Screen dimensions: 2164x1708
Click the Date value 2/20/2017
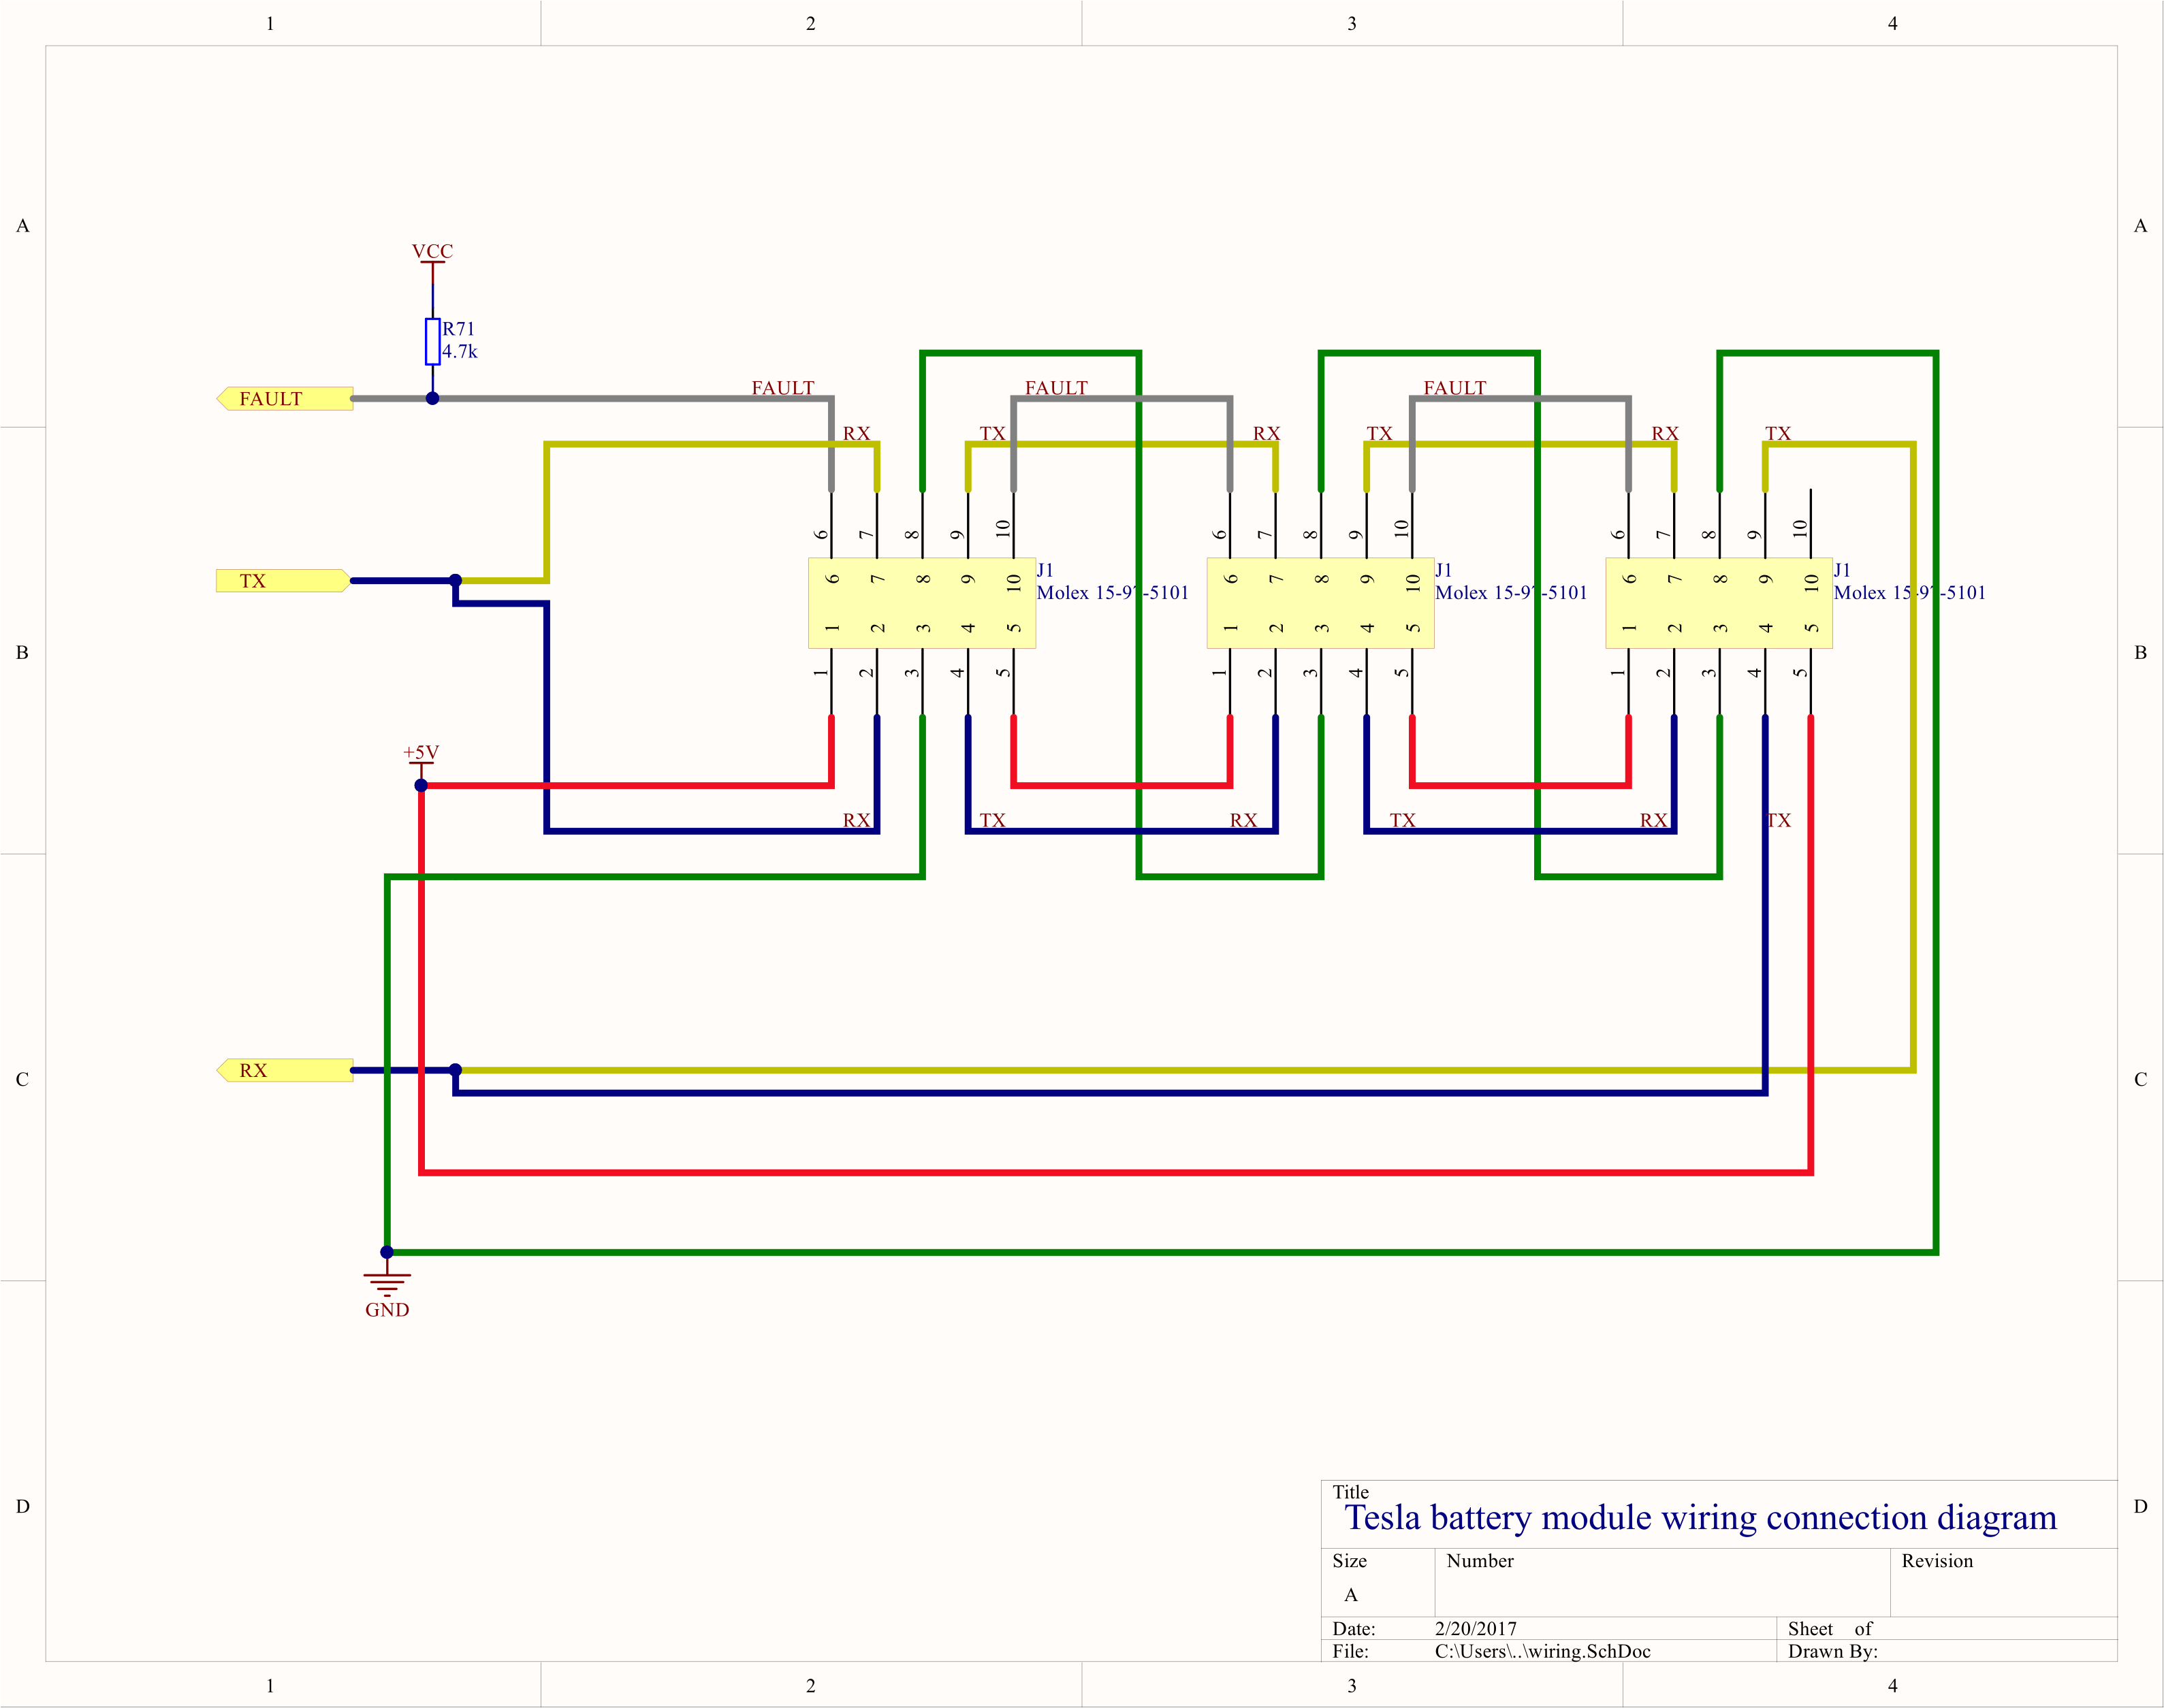click(x=1474, y=1629)
